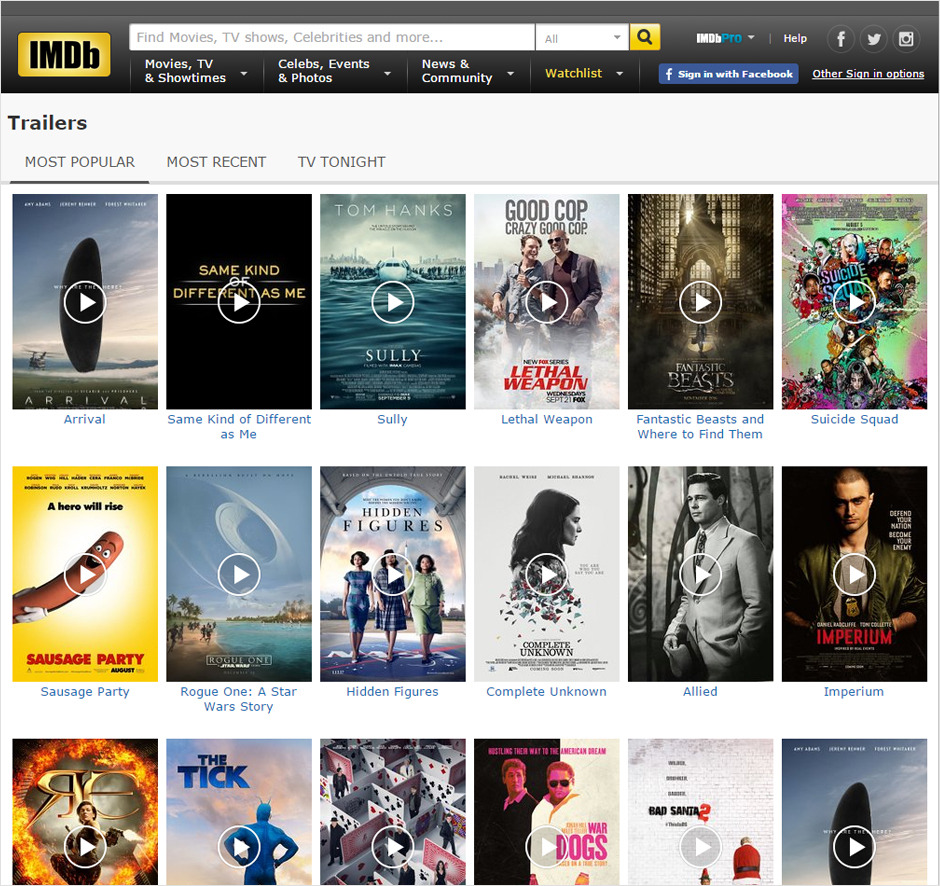Screen dimensions: 940x886
Task: Open the IMDbPro dropdown
Action: [x=725, y=38]
